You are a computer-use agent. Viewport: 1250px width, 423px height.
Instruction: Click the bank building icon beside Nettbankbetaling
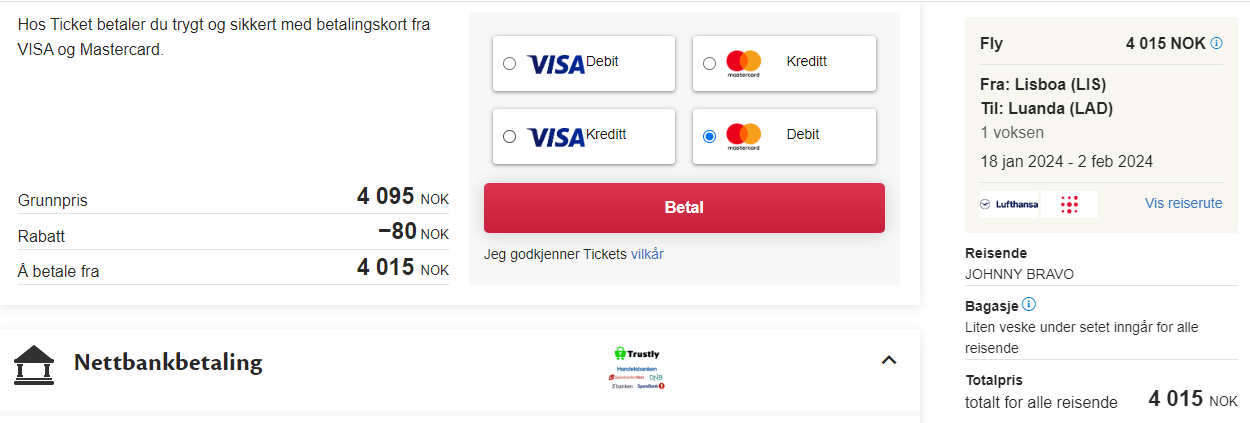tap(34, 365)
